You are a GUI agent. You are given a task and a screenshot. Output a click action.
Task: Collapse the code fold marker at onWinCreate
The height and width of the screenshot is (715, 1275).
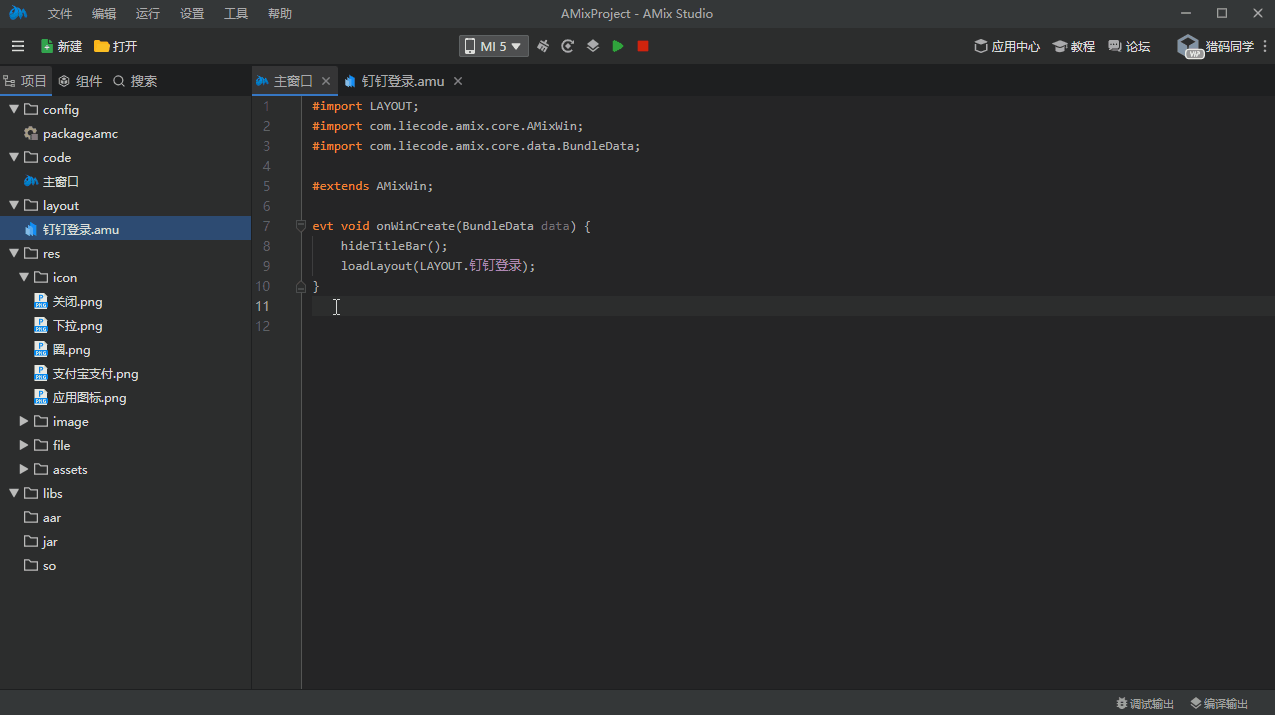tap(301, 226)
